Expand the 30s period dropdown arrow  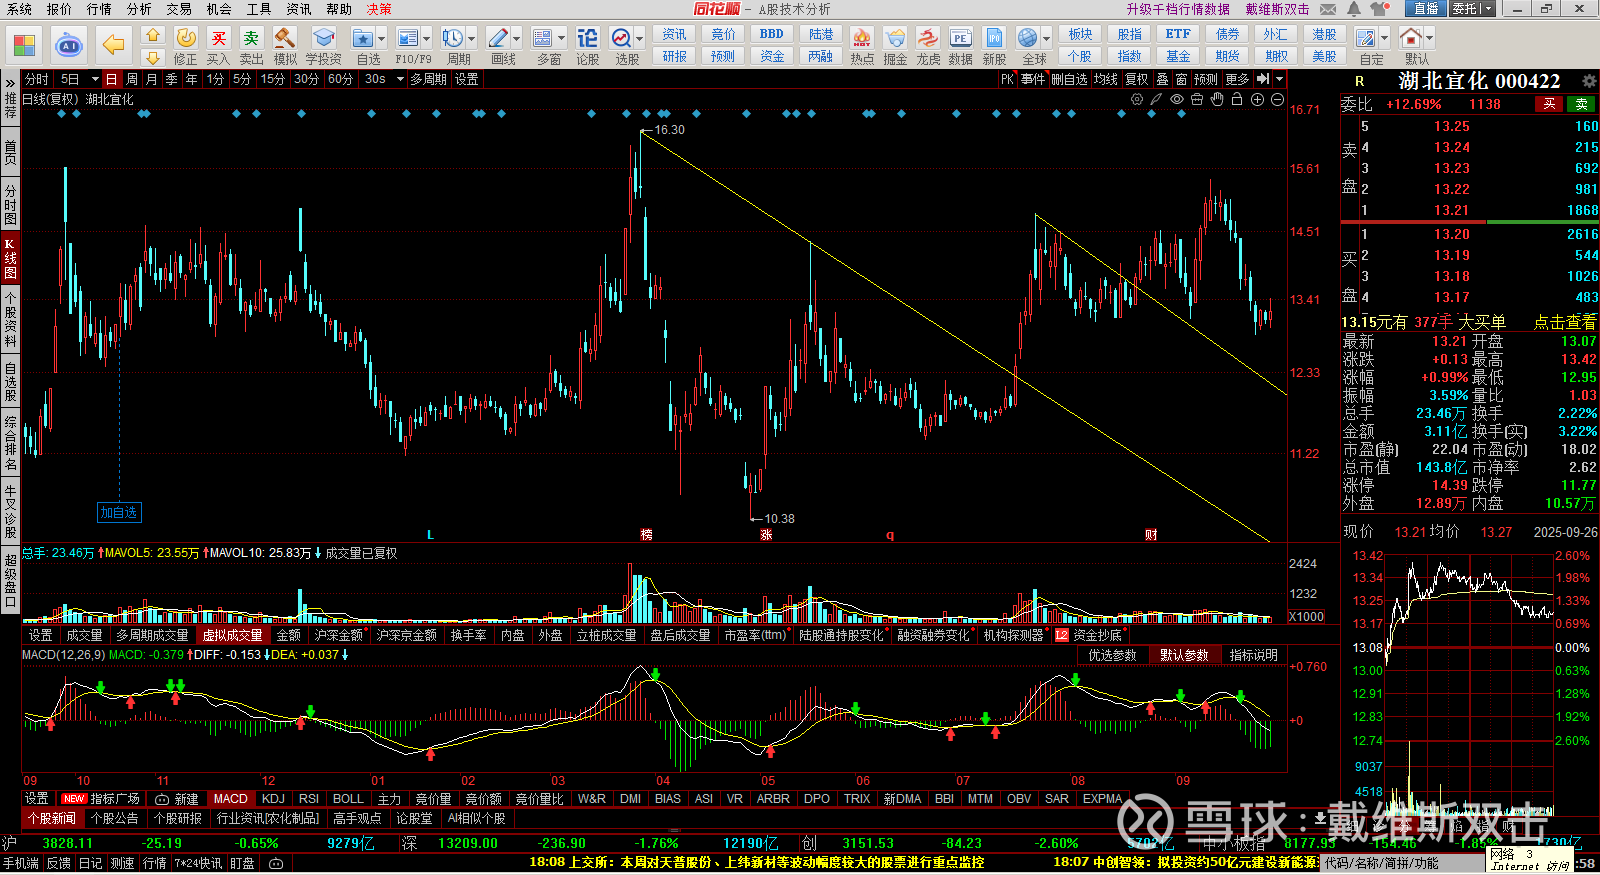click(398, 79)
